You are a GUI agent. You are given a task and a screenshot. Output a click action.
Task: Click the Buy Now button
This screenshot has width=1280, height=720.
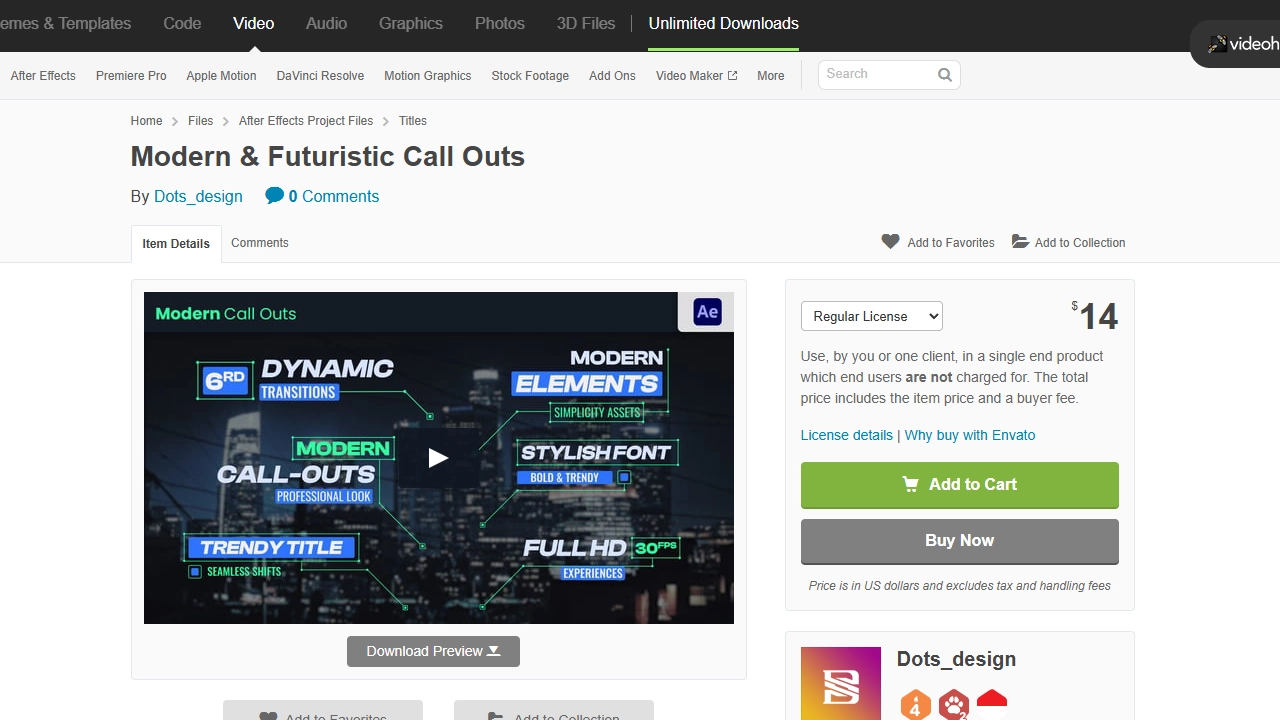tap(959, 541)
